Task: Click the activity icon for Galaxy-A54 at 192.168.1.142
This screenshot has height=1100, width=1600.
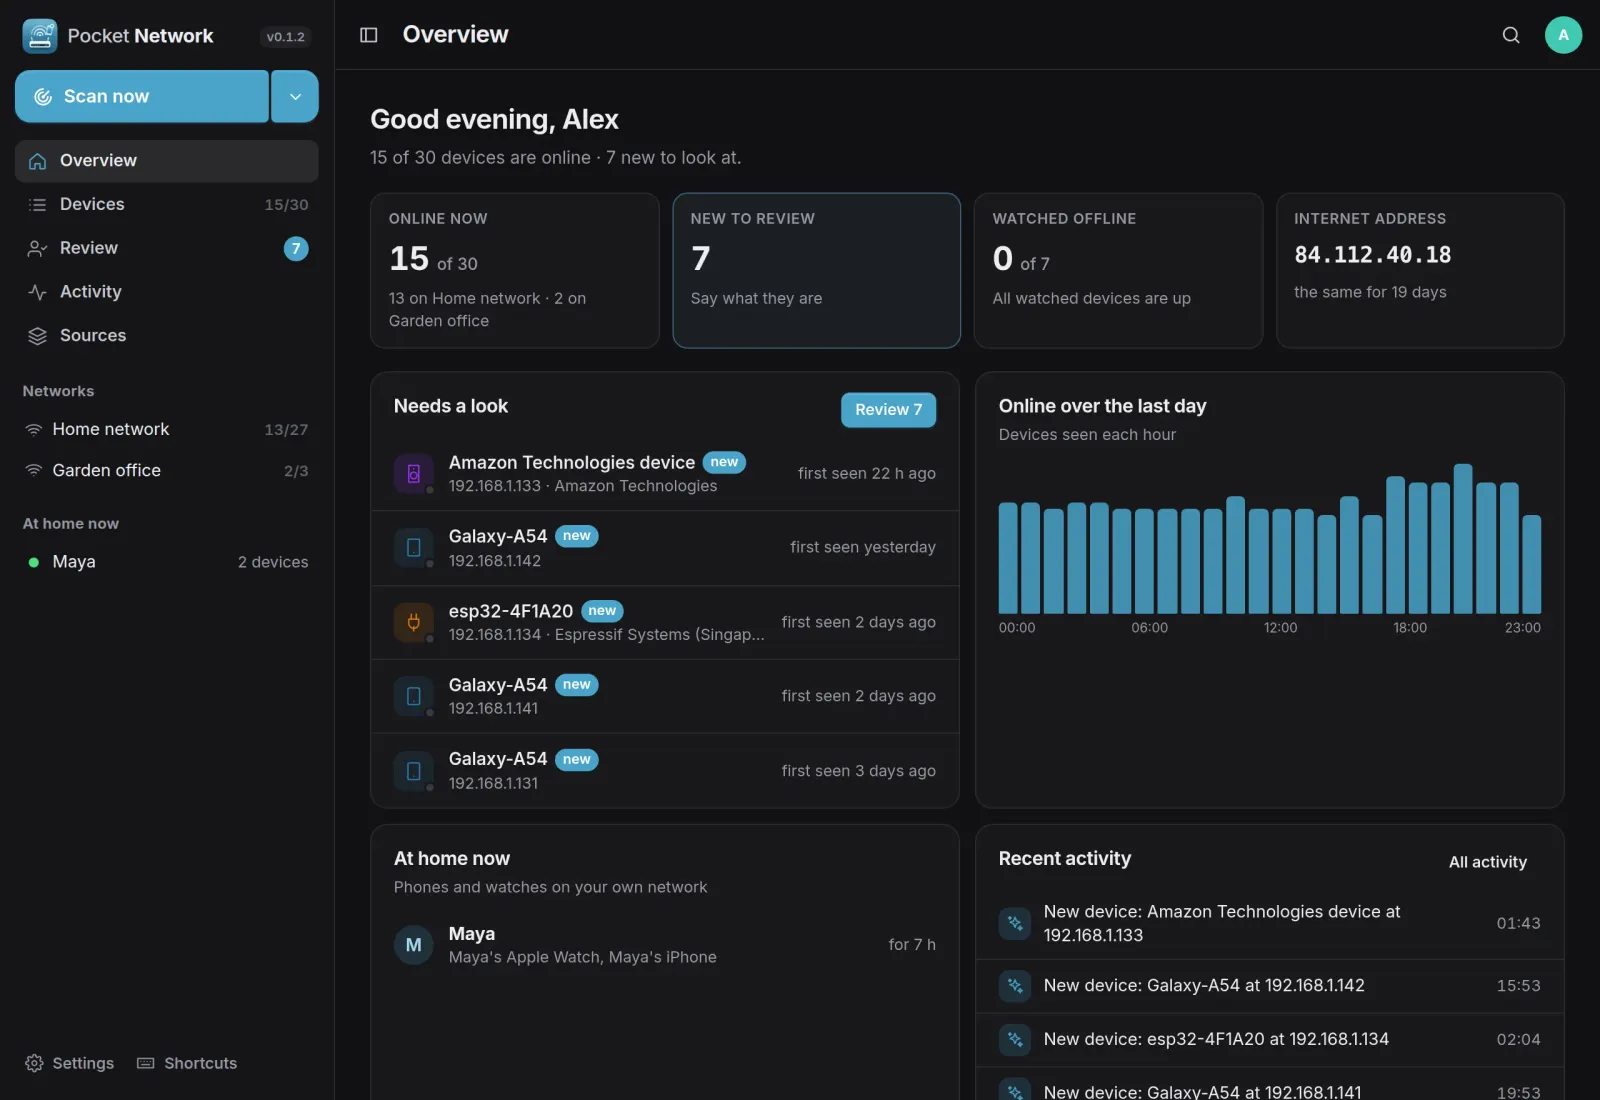Action: click(x=1015, y=986)
